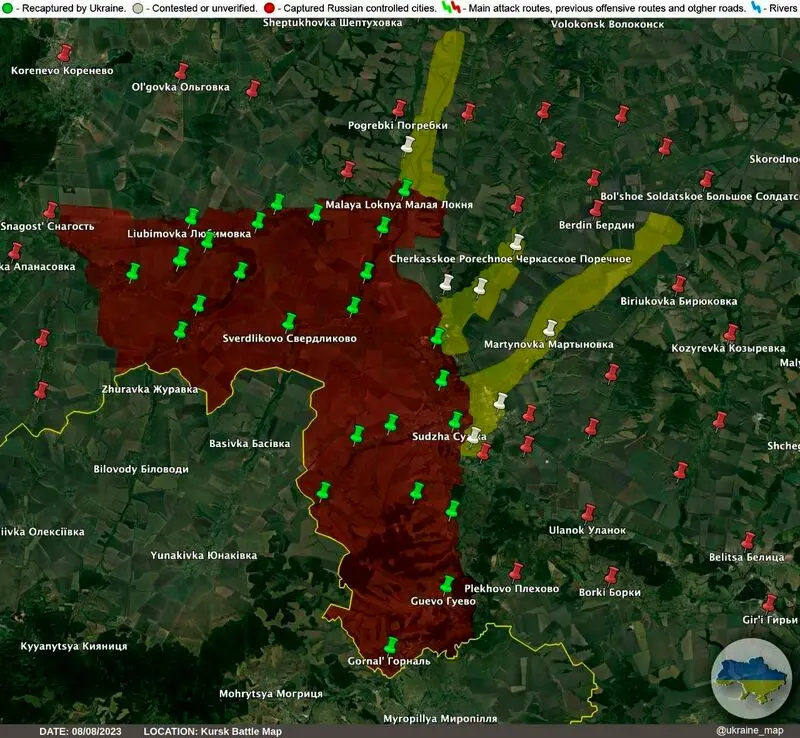Click the 'Contested or unverified' legend text
Screen dimensions: 800x738
(204, 8)
